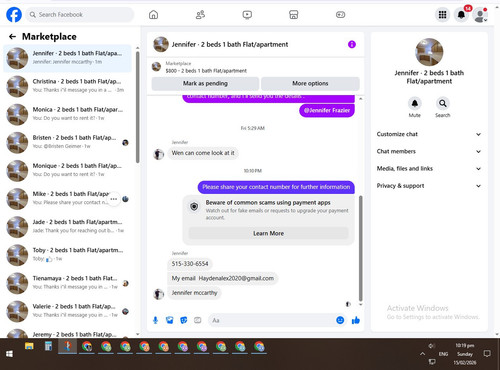500x370 pixels.
Task: Expand the Customize chat section
Action: [x=429, y=134]
